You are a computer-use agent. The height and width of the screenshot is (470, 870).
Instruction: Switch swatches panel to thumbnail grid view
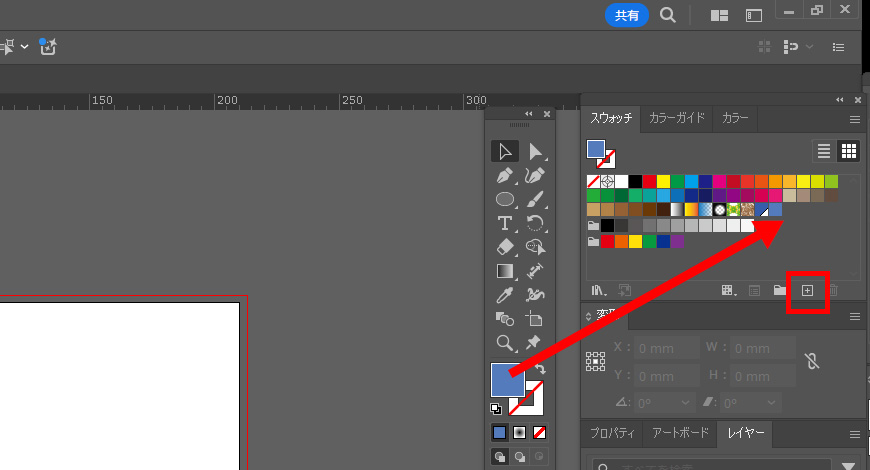pyautogui.click(x=848, y=151)
